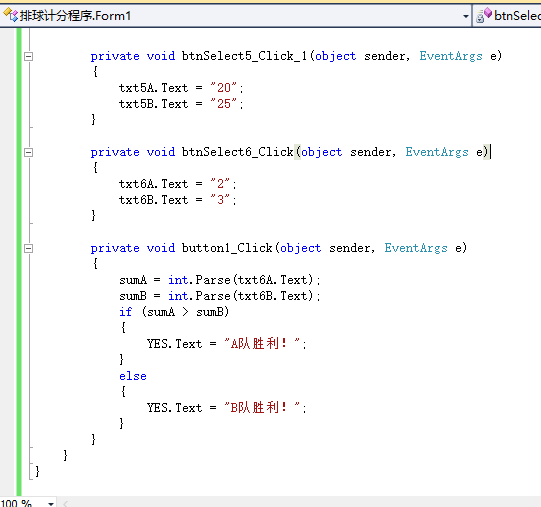The height and width of the screenshot is (507, 541).
Task: Click txt5A.Text in the code
Action: [154, 88]
